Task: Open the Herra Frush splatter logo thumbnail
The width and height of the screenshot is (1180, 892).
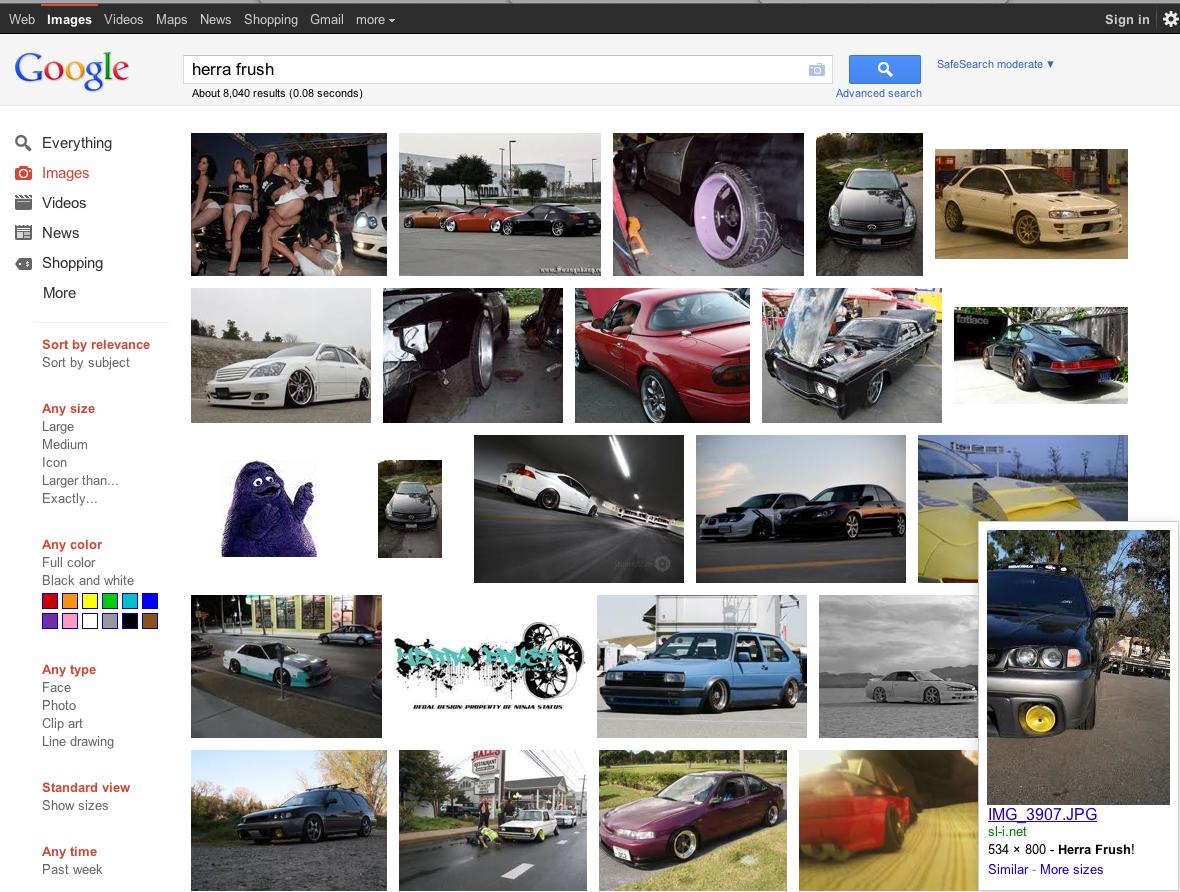Action: (489, 666)
